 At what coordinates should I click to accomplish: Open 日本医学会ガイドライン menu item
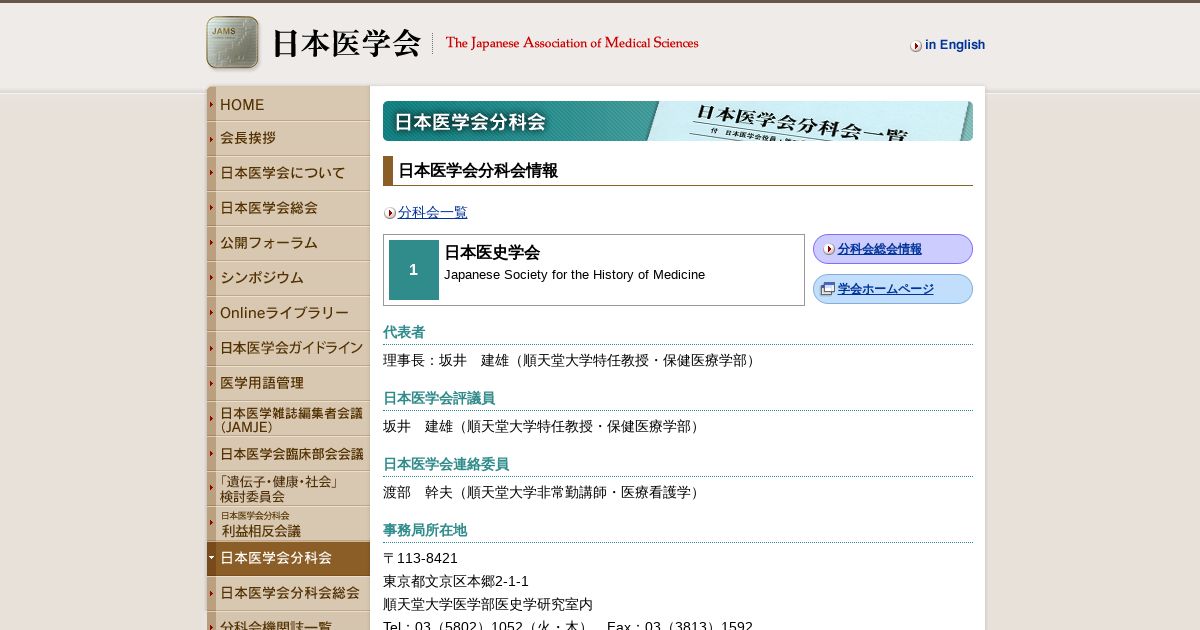pos(288,349)
